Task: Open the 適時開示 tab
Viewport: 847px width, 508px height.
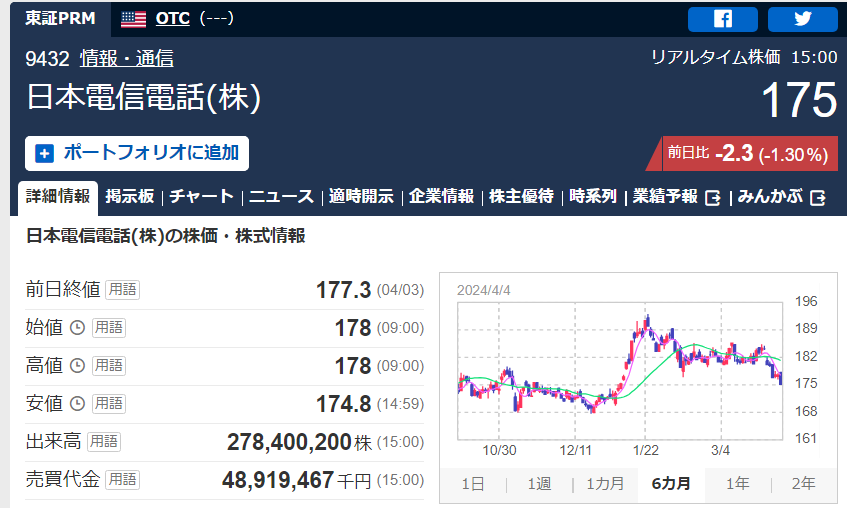Action: pos(361,196)
